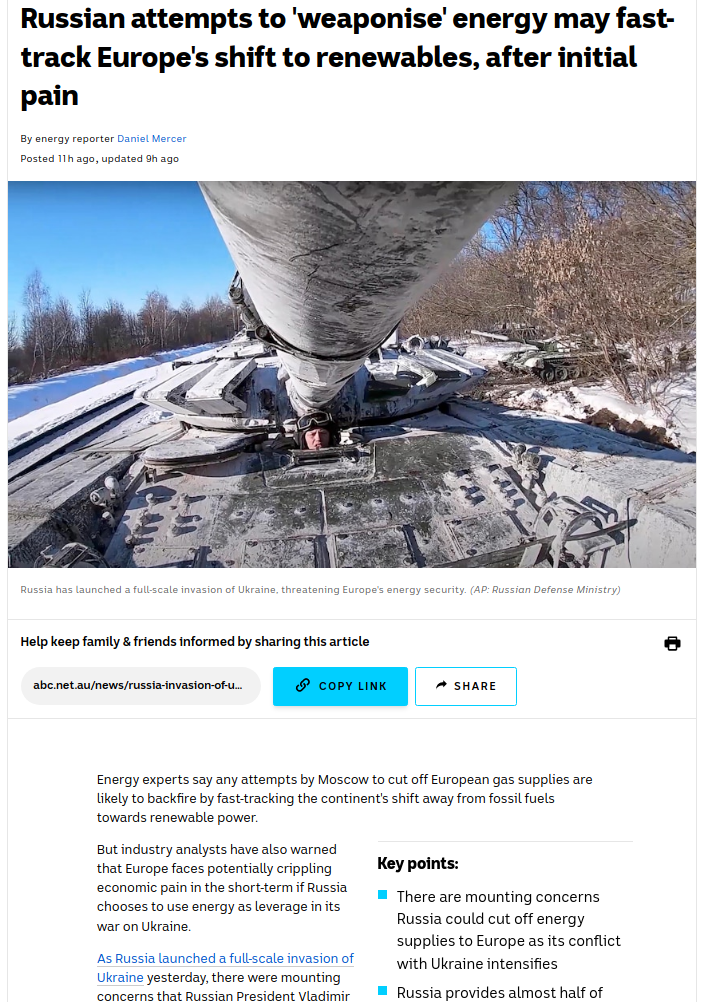Follow 'As Russia launched a full-scale invasion' link

[225, 967]
